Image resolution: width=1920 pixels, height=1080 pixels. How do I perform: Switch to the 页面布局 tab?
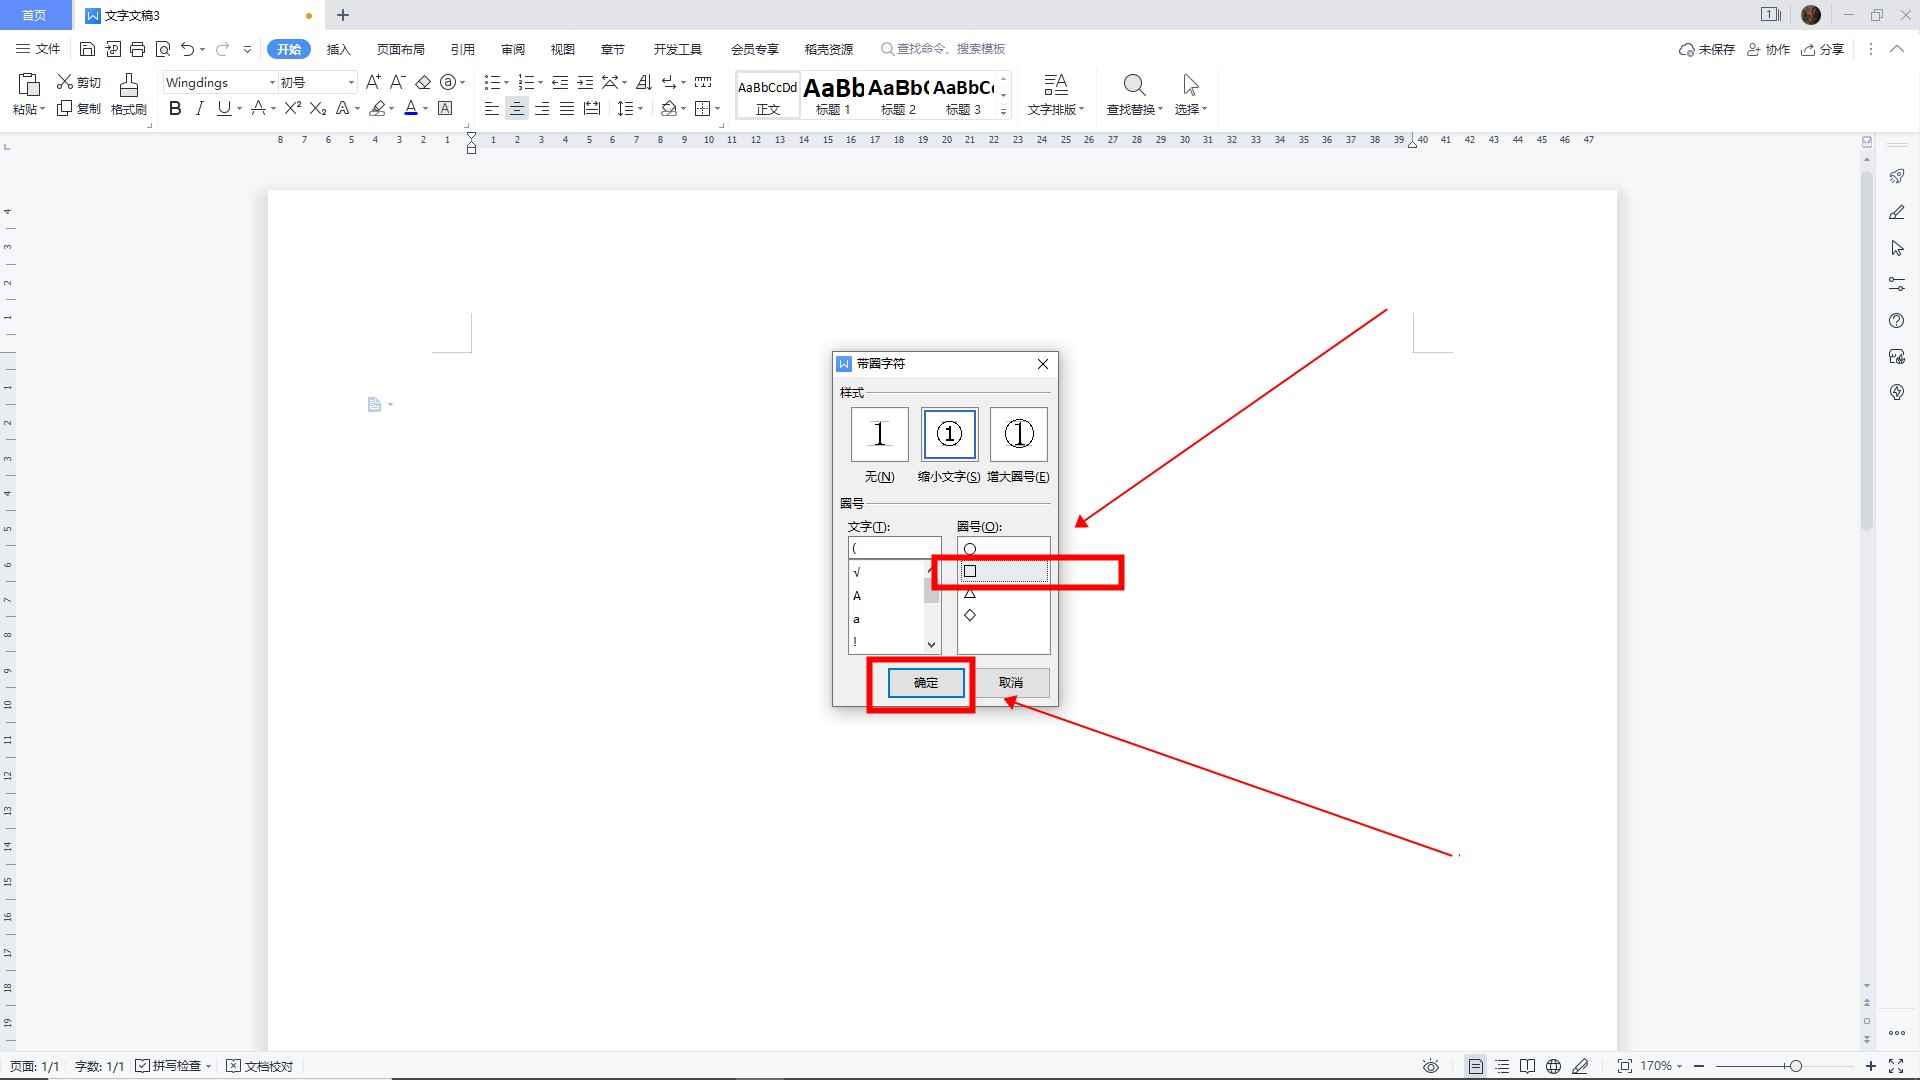pyautogui.click(x=400, y=49)
